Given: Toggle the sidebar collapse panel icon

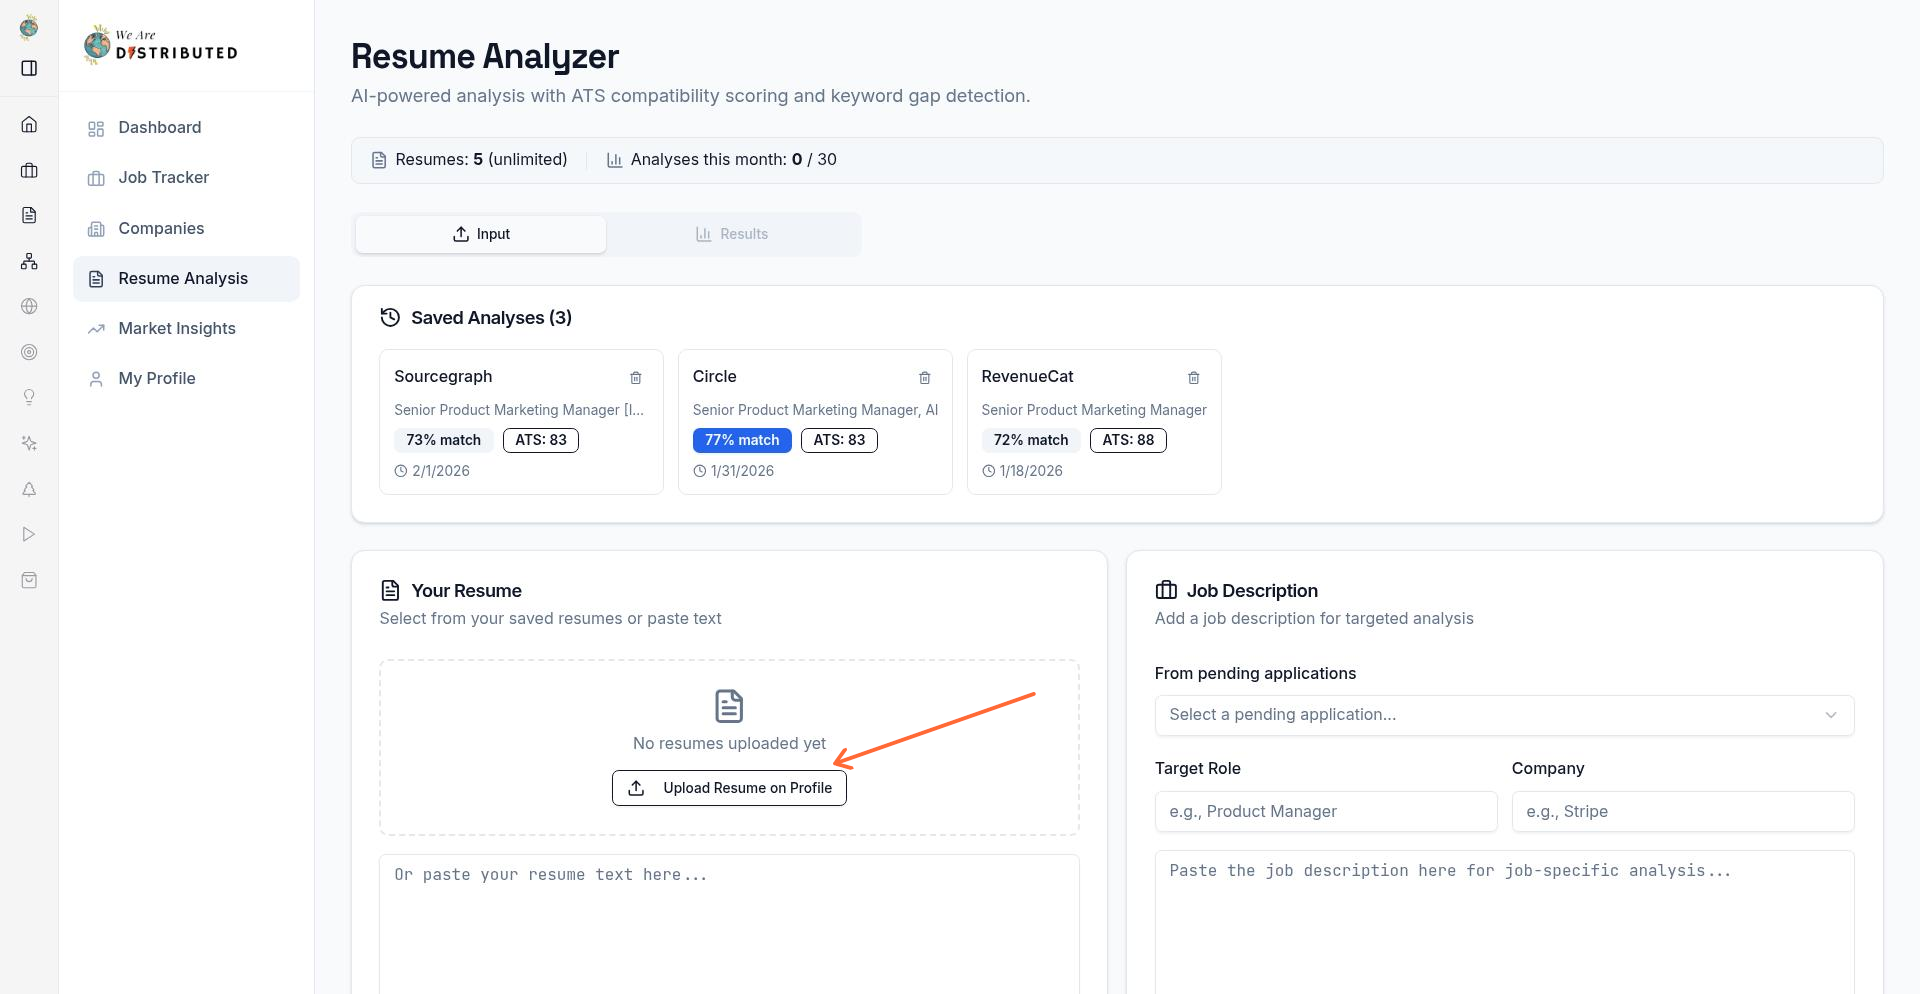Looking at the screenshot, I should 29,68.
